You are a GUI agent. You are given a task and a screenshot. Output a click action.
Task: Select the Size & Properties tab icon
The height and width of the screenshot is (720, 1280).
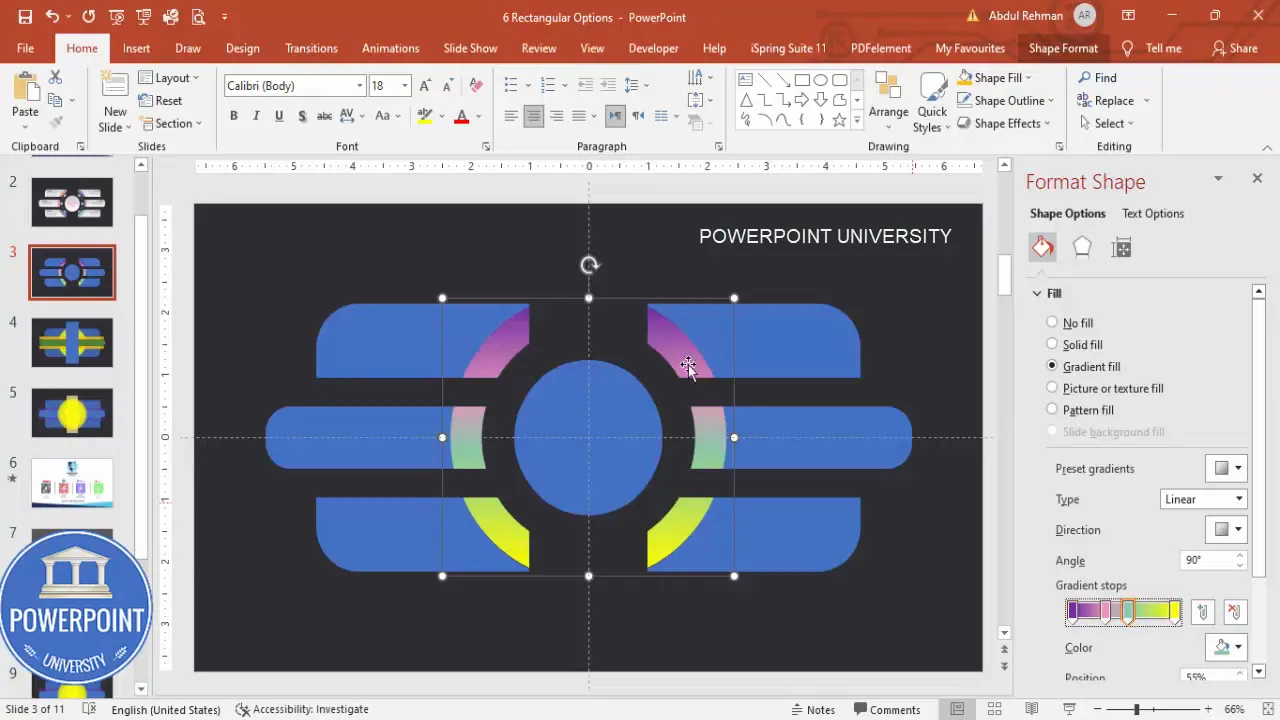click(1121, 248)
